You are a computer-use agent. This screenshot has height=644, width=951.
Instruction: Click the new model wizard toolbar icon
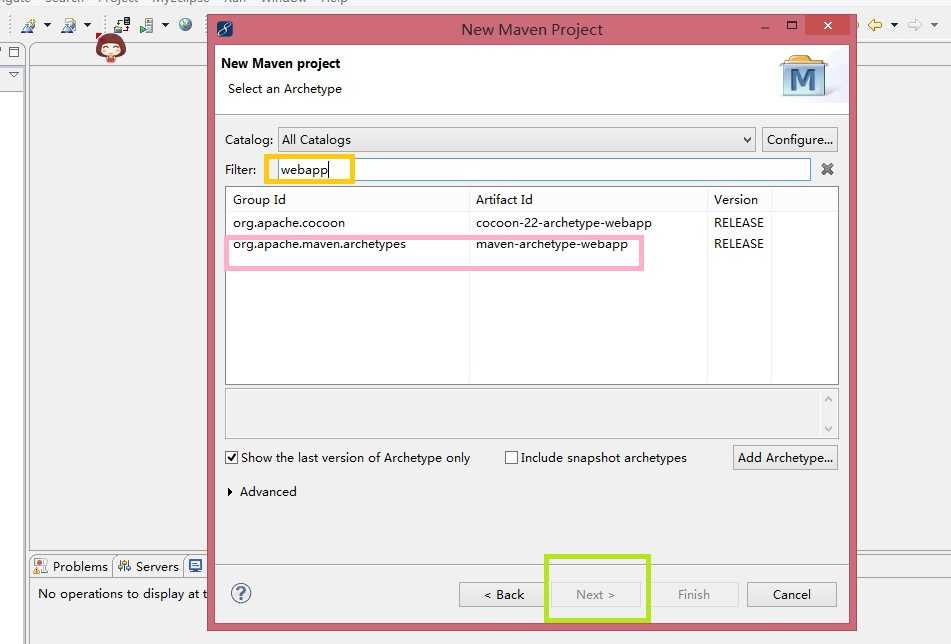[29, 25]
